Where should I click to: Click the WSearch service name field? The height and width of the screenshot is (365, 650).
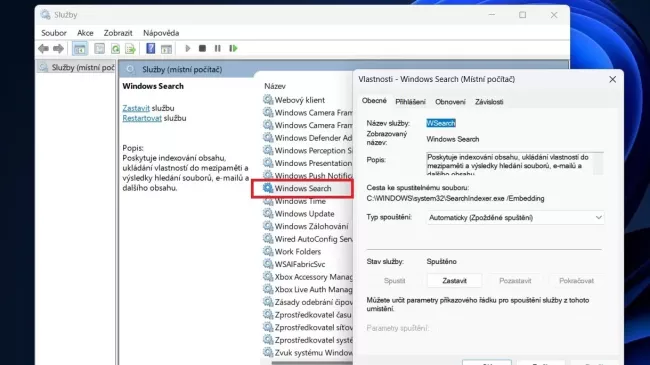pyautogui.click(x=441, y=123)
